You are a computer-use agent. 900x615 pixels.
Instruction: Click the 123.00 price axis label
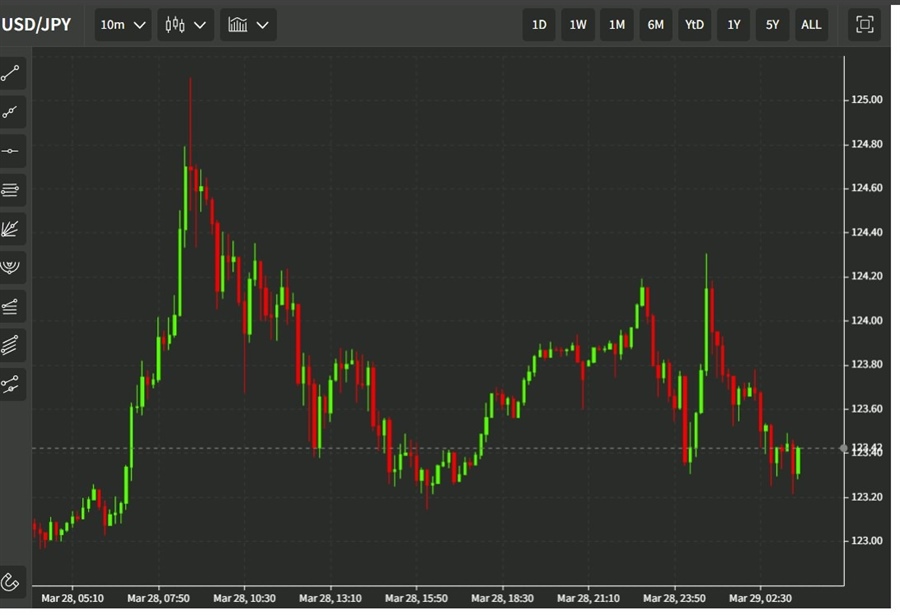(x=867, y=541)
